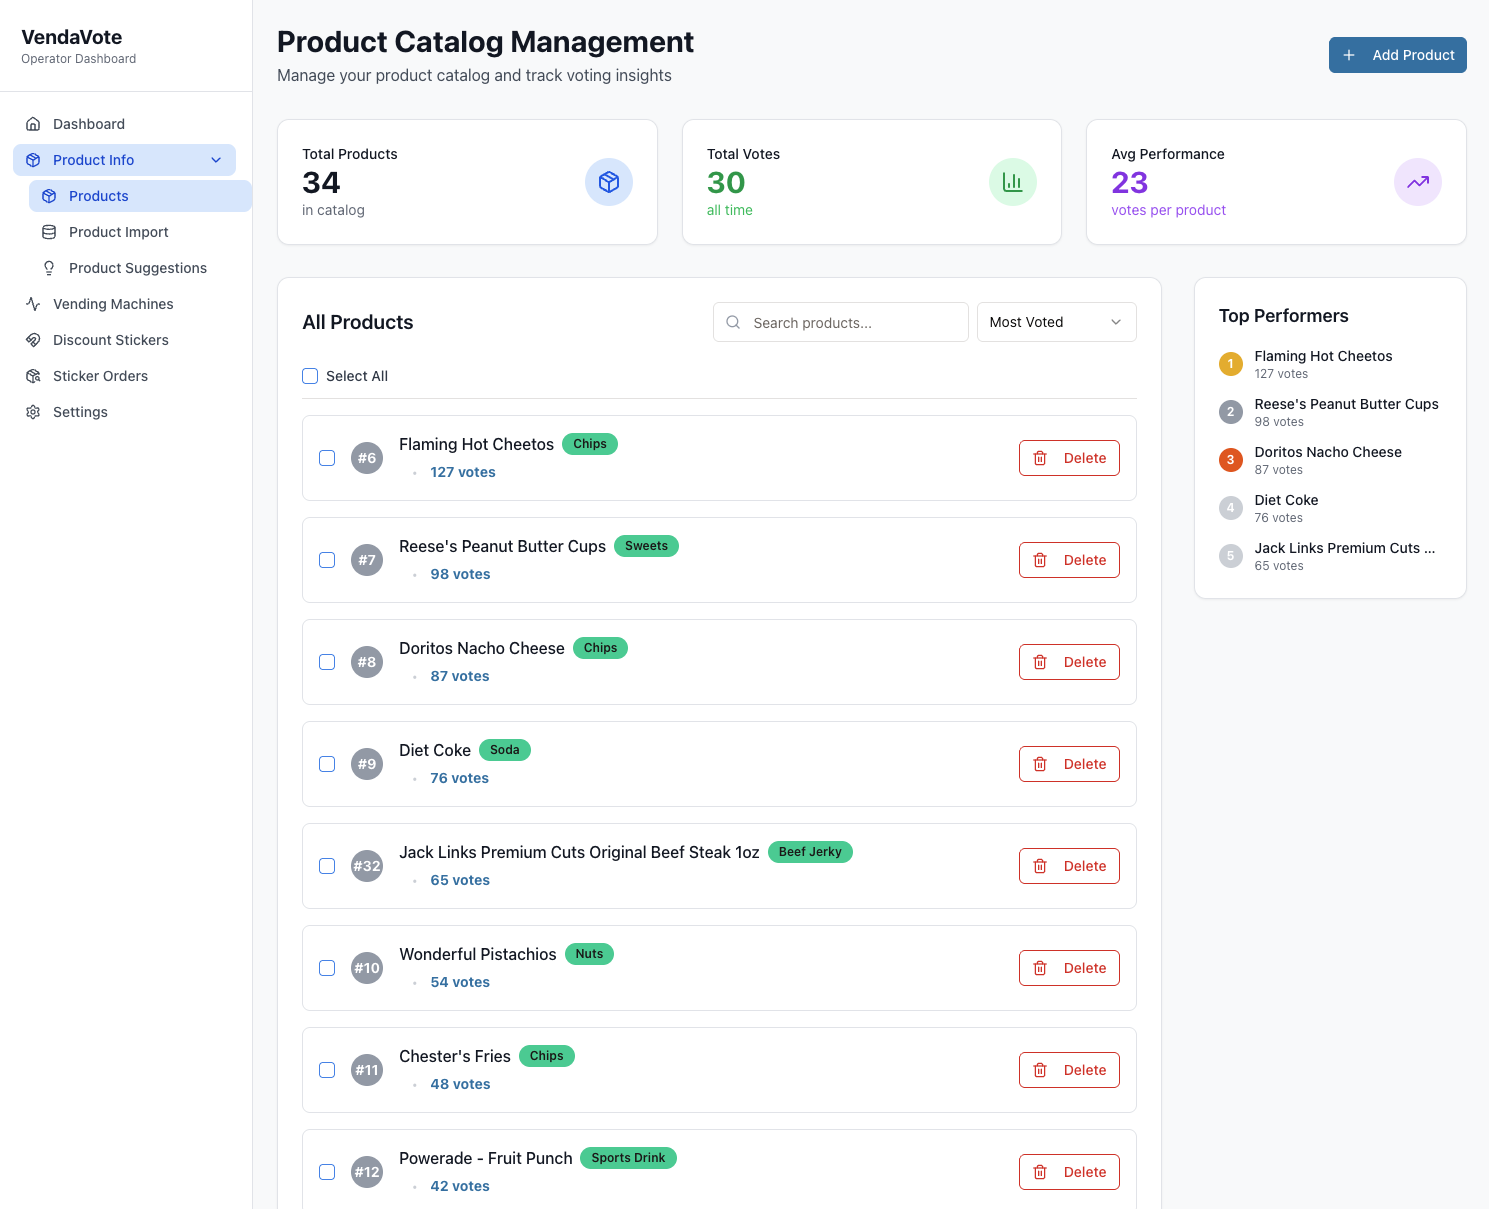Click the Sweets category tag
Screen dimensions: 1489x1209
[646, 546]
